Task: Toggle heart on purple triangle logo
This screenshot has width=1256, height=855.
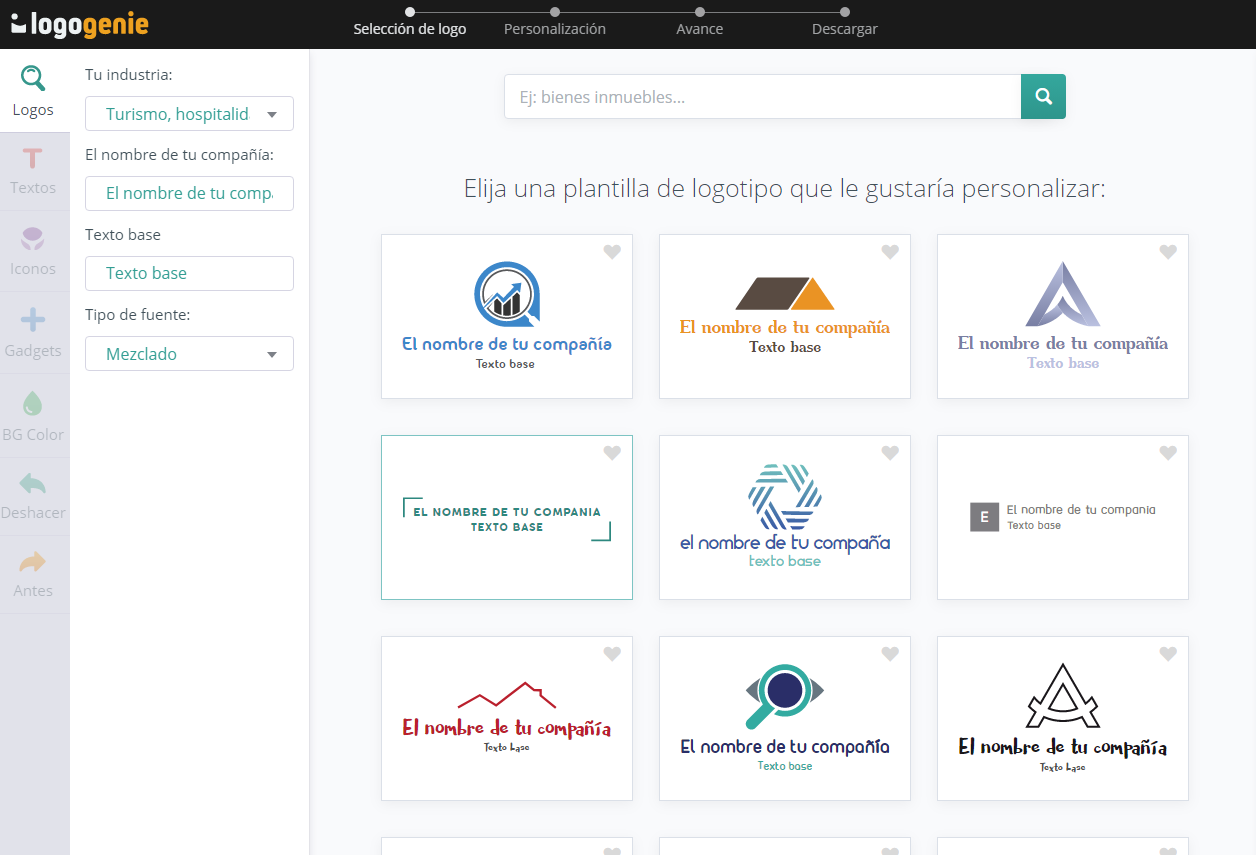Action: tap(1168, 252)
